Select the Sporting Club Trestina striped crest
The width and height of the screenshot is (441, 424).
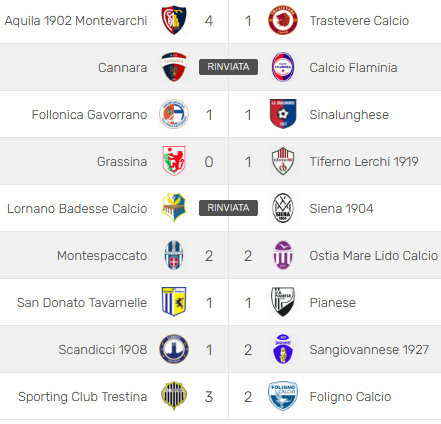coord(174,396)
